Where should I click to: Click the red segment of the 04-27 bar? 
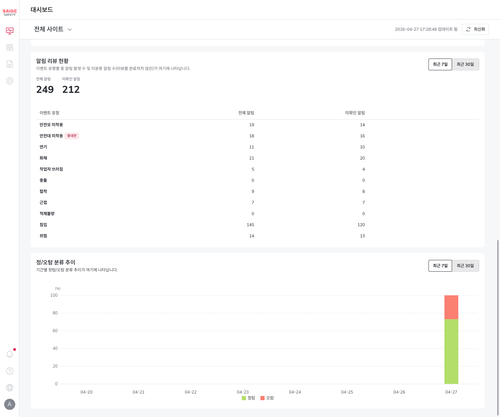coord(451,307)
